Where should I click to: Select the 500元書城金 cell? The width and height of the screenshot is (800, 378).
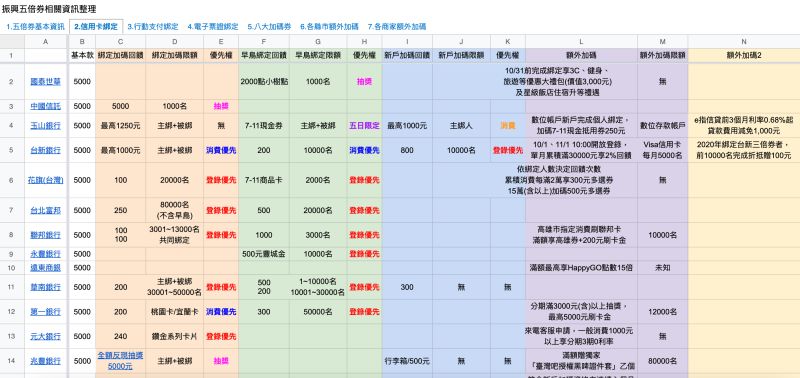(x=264, y=254)
